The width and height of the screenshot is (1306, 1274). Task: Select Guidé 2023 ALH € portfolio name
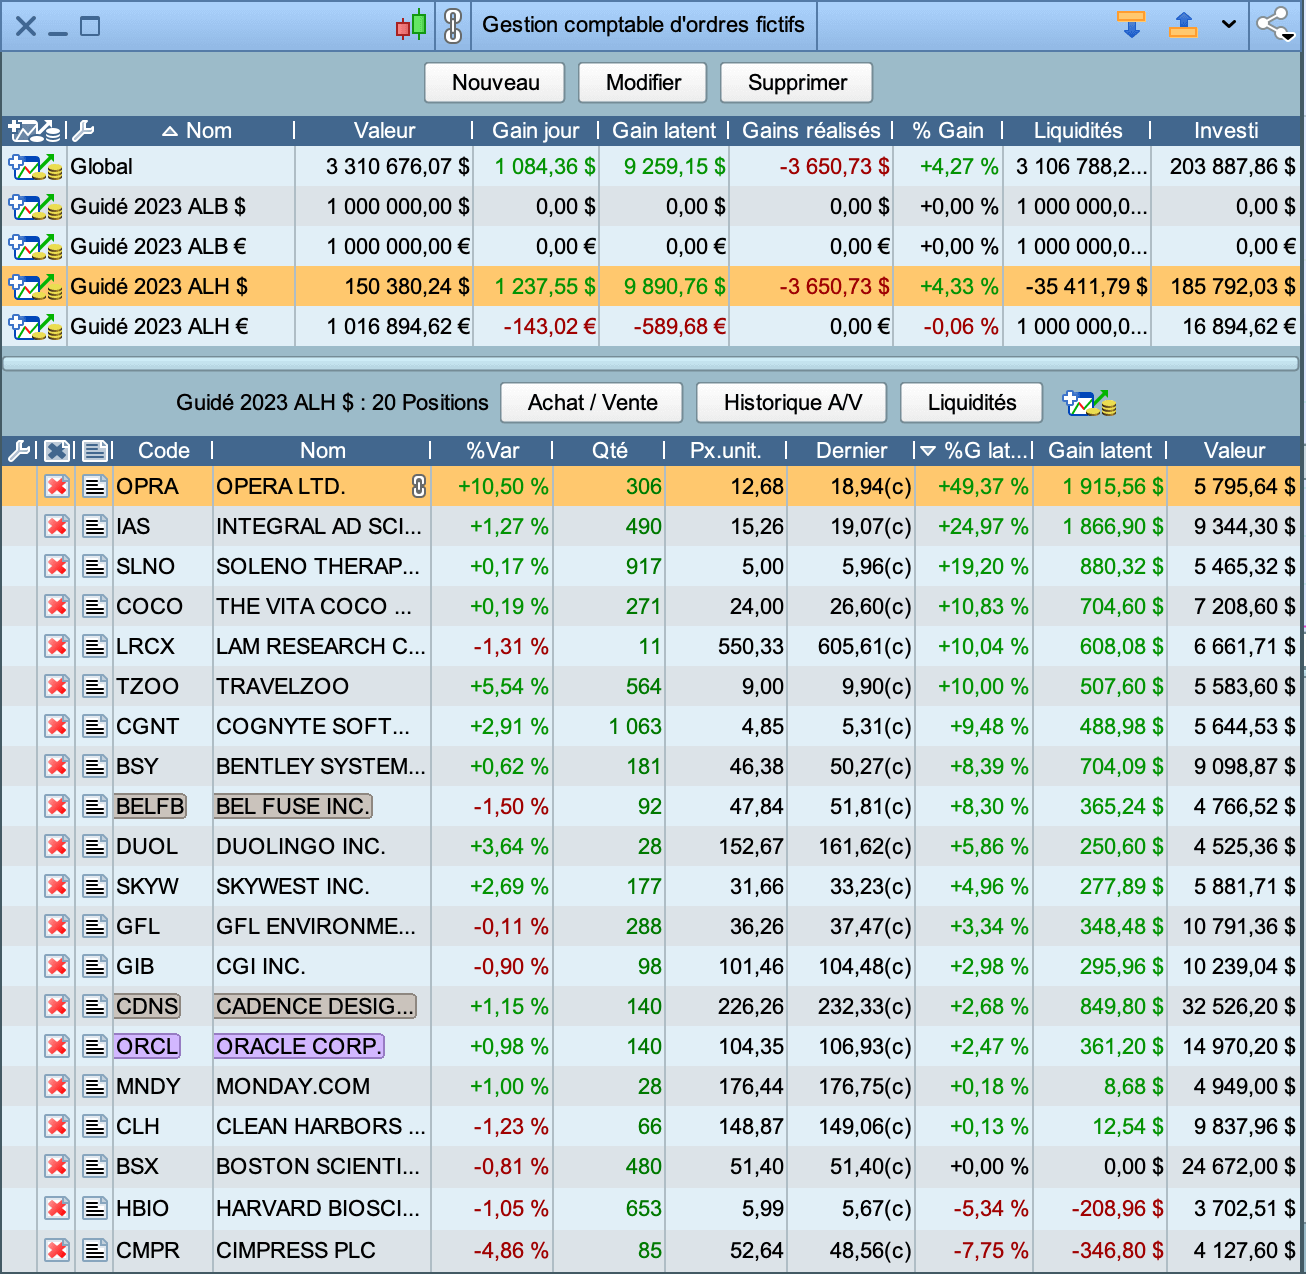tap(159, 327)
